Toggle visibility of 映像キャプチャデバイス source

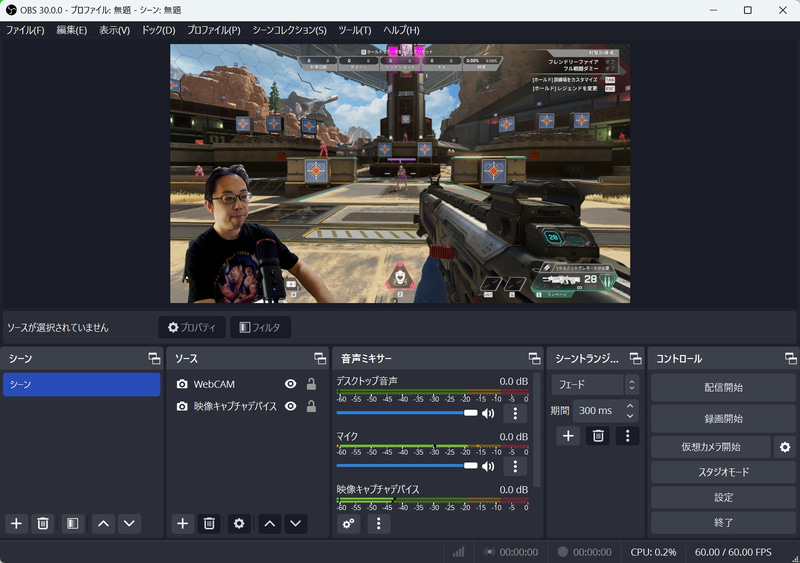tap(290, 406)
